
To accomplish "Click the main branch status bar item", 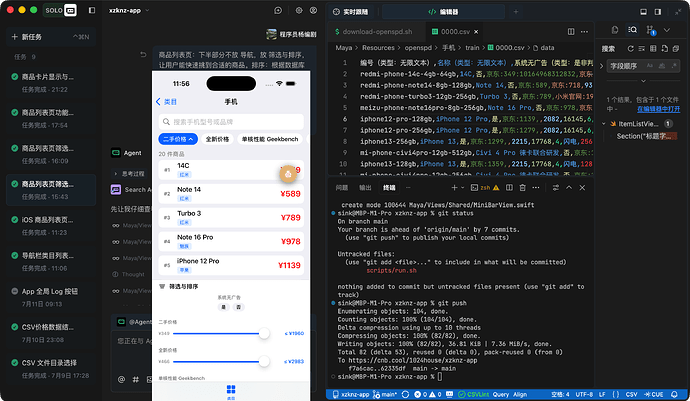I will coord(385,394).
